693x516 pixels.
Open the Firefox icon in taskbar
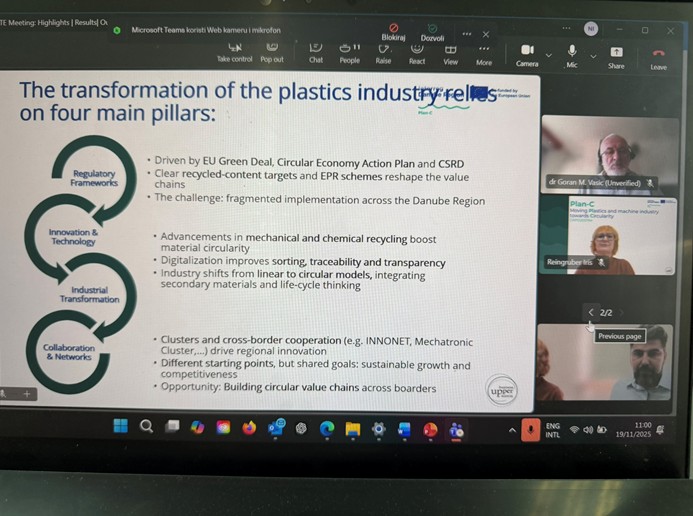pyautogui.click(x=249, y=428)
